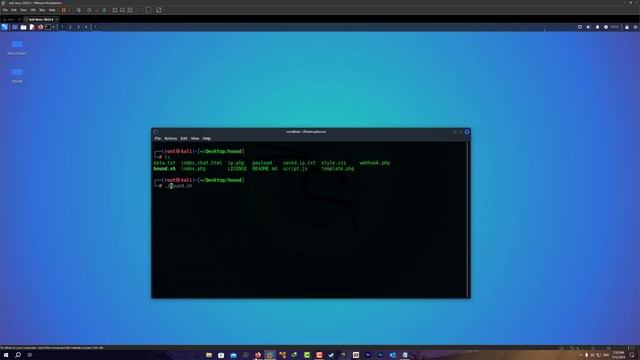640x360 pixels.
Task: Open the Windows notification center icon
Action: point(632,355)
